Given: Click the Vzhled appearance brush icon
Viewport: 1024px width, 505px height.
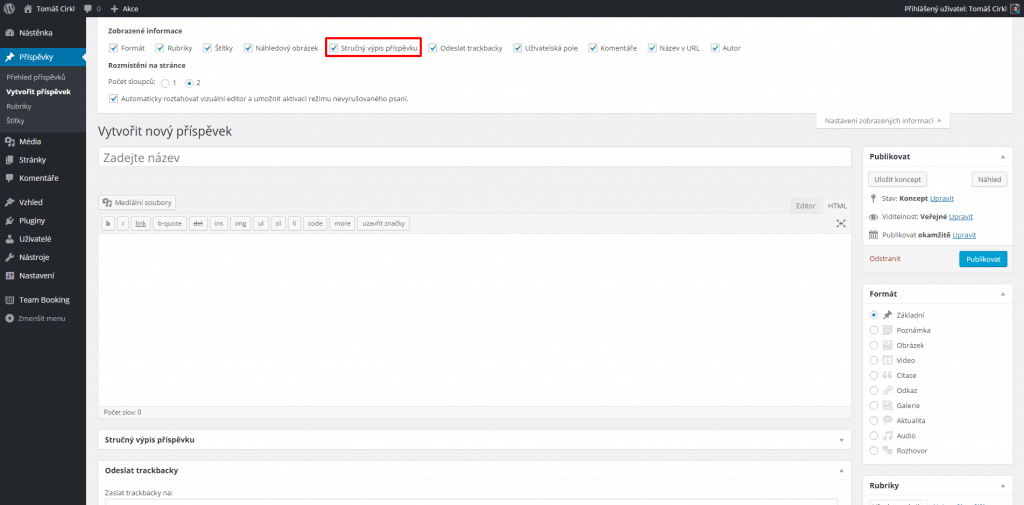Looking at the screenshot, I should (10, 202).
